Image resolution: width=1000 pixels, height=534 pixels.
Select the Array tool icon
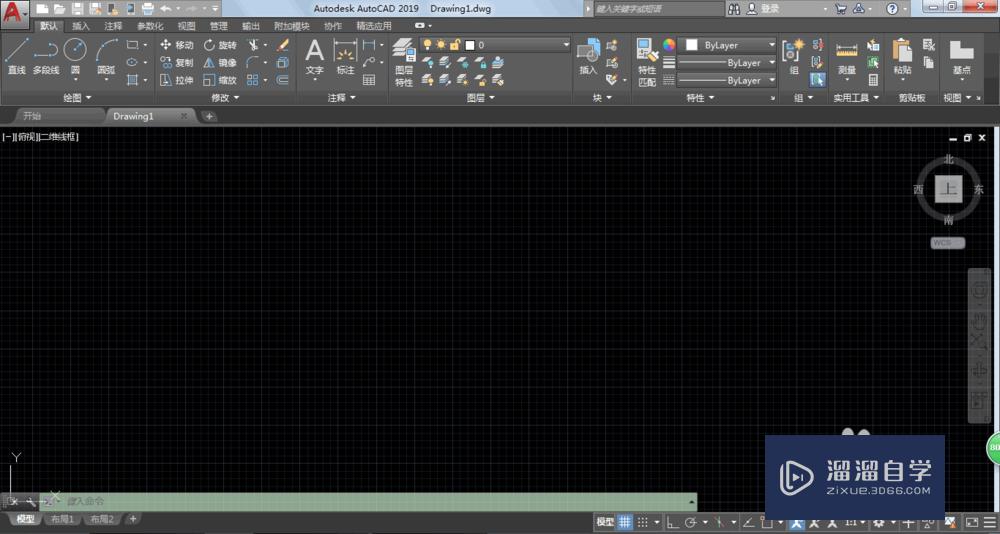253,80
